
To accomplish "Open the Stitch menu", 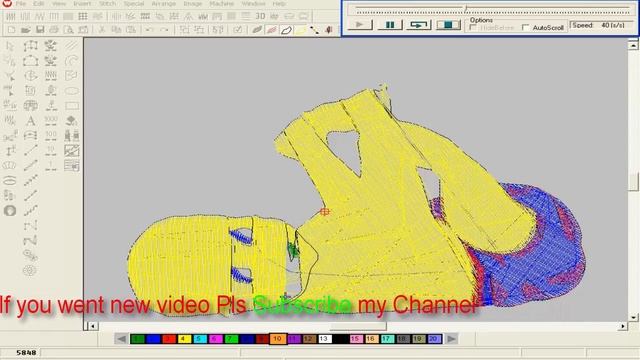I will click(x=107, y=4).
